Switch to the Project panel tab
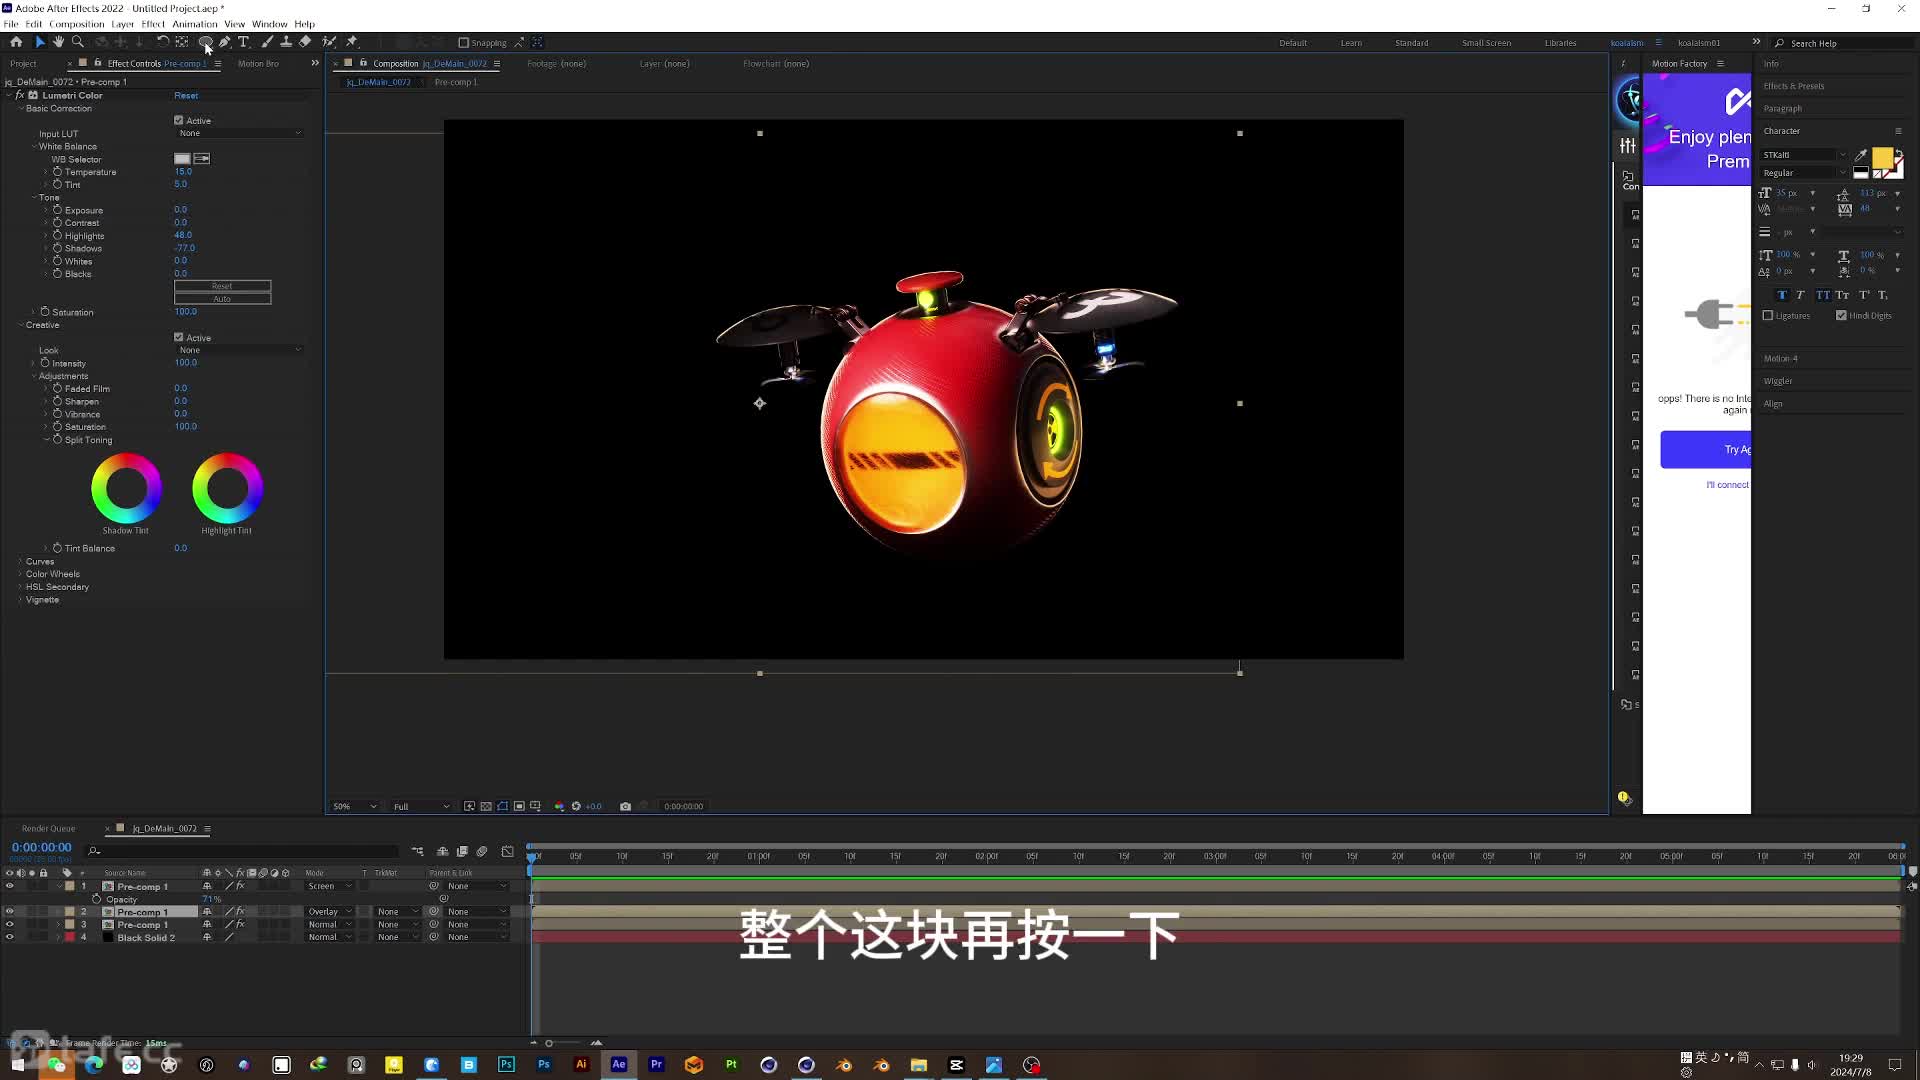Viewport: 1920px width, 1080px height. 23,63
